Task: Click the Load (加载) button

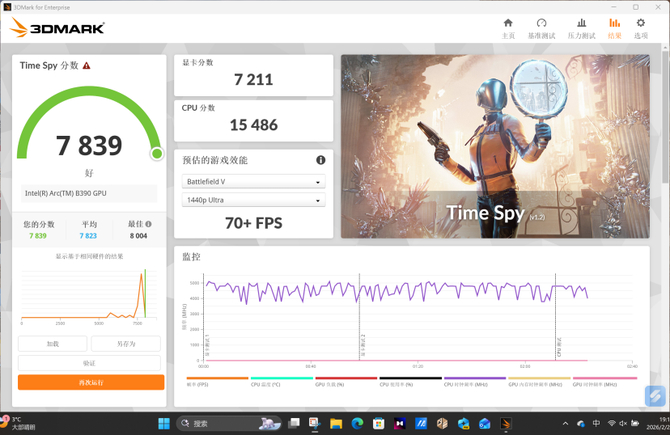Action: (x=53, y=344)
